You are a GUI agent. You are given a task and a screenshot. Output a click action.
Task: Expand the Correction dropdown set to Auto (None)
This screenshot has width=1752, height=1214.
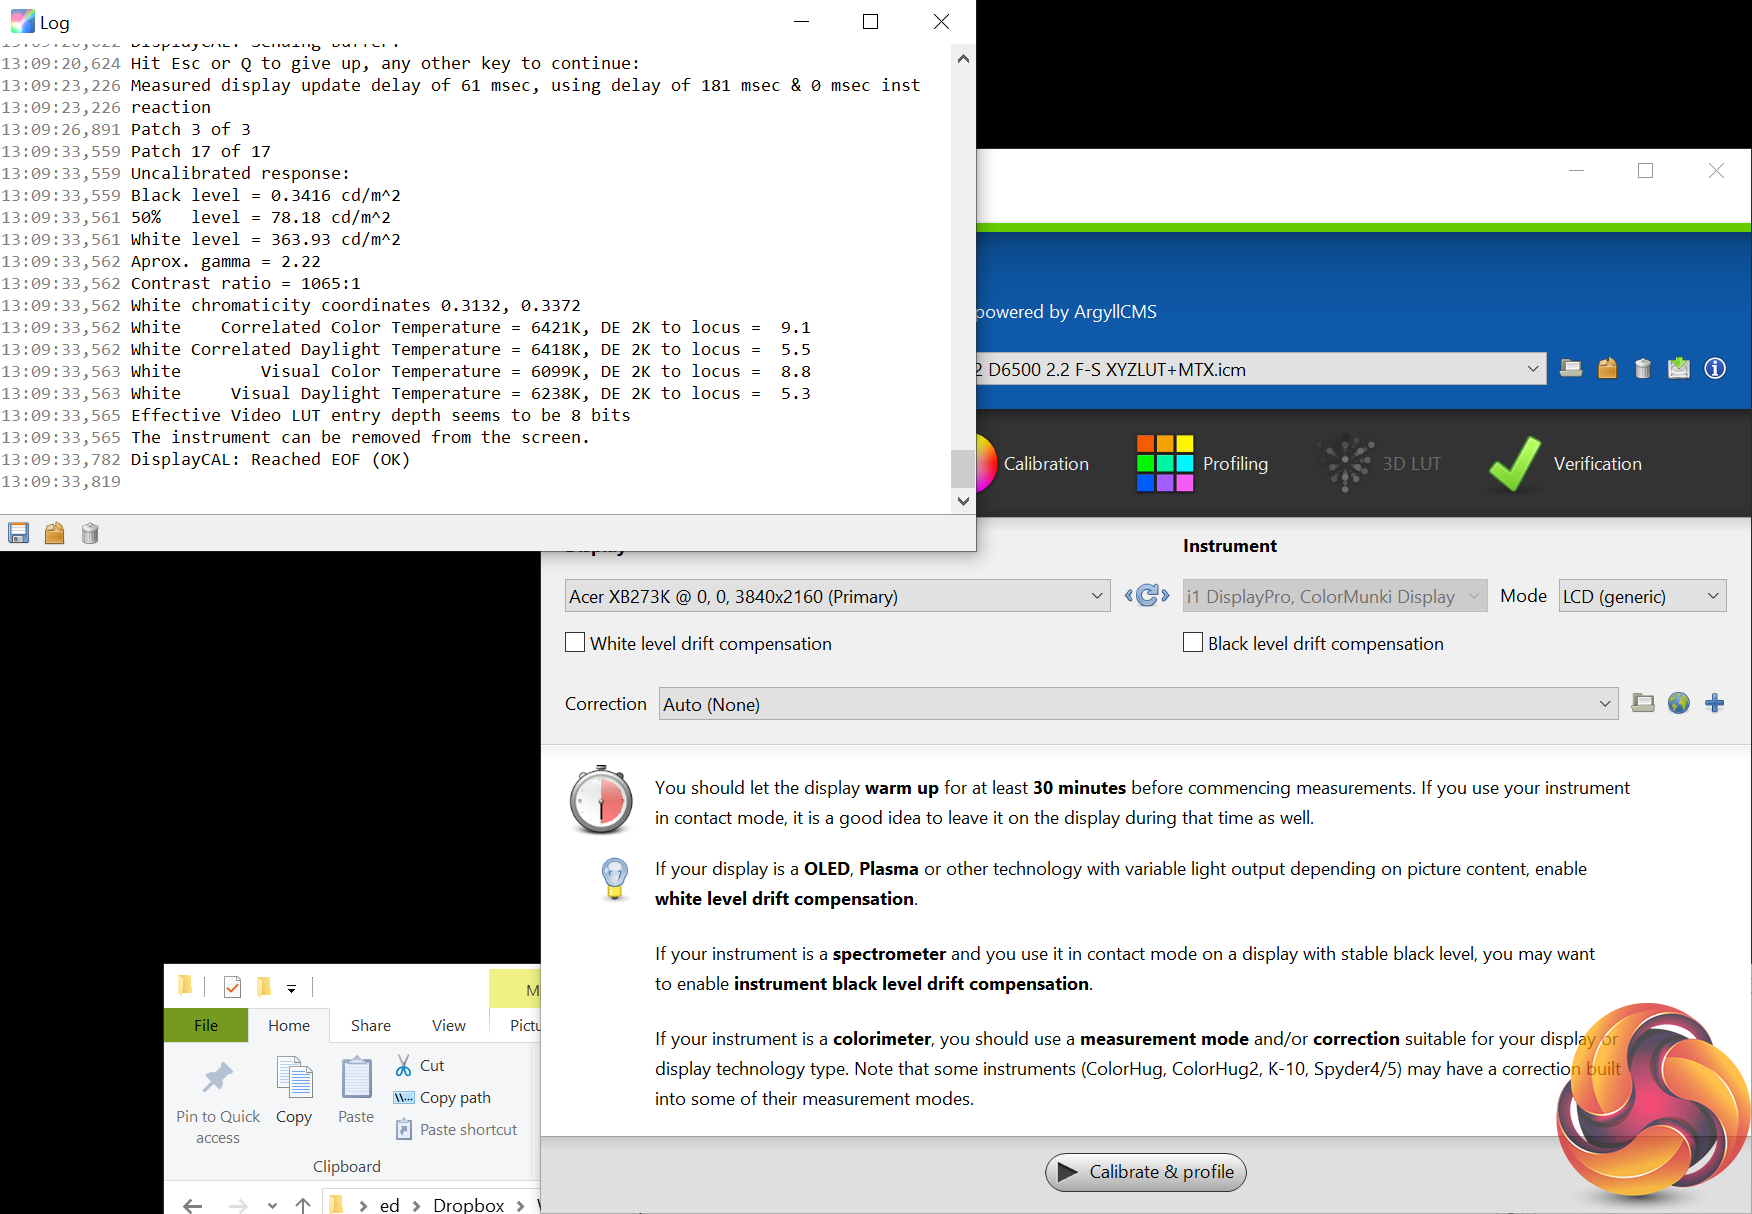coord(1138,704)
